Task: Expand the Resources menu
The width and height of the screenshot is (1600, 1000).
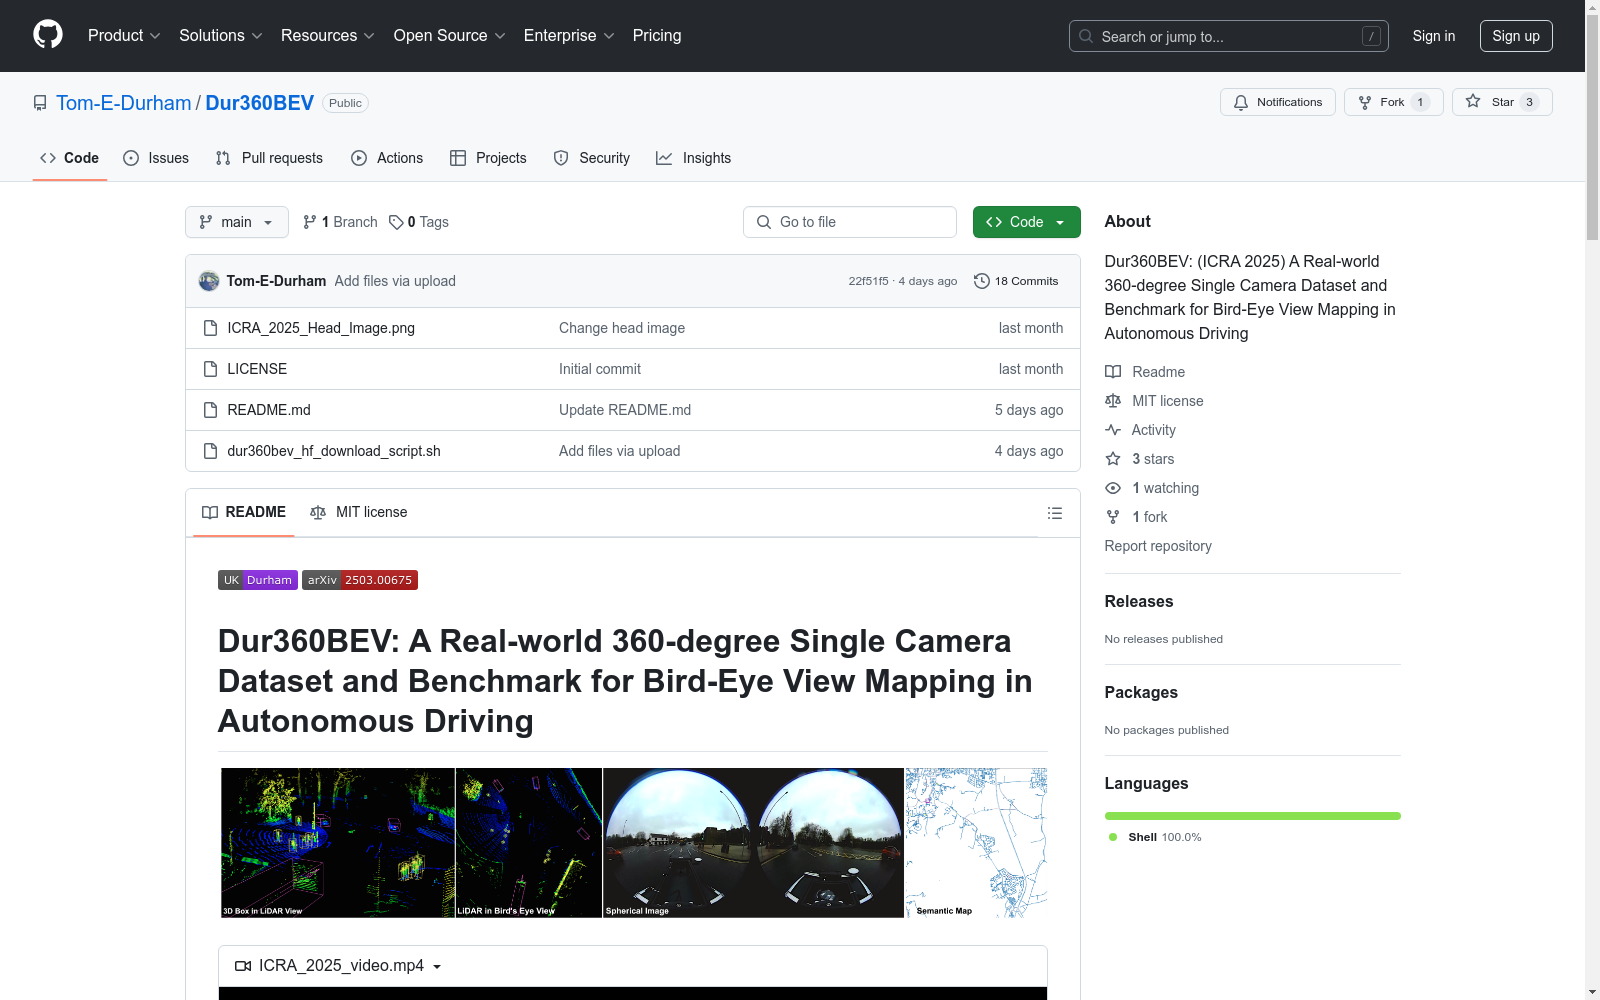Action: 328,36
